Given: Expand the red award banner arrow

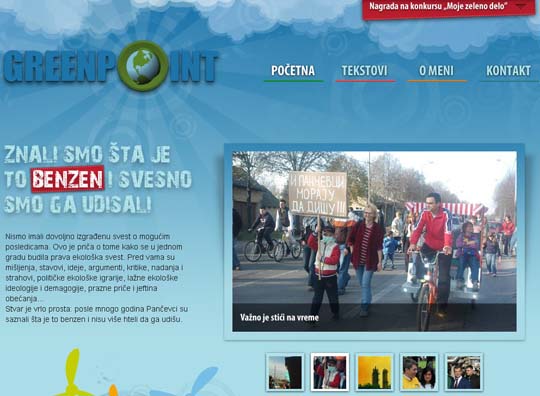Looking at the screenshot, I should point(521,6).
